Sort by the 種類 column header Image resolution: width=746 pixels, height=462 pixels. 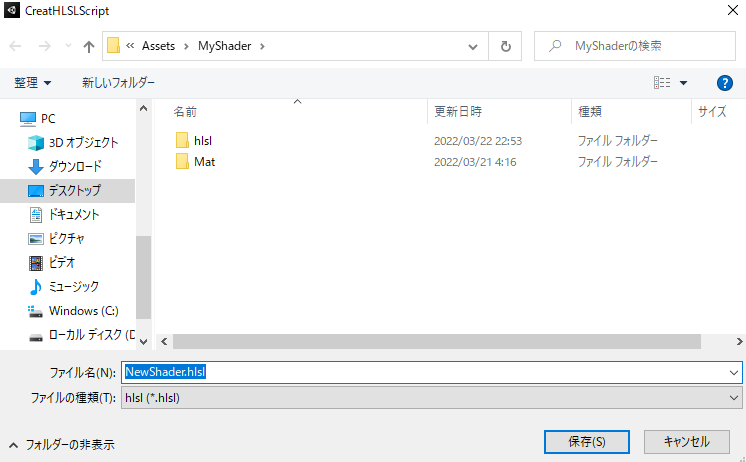[x=590, y=112]
